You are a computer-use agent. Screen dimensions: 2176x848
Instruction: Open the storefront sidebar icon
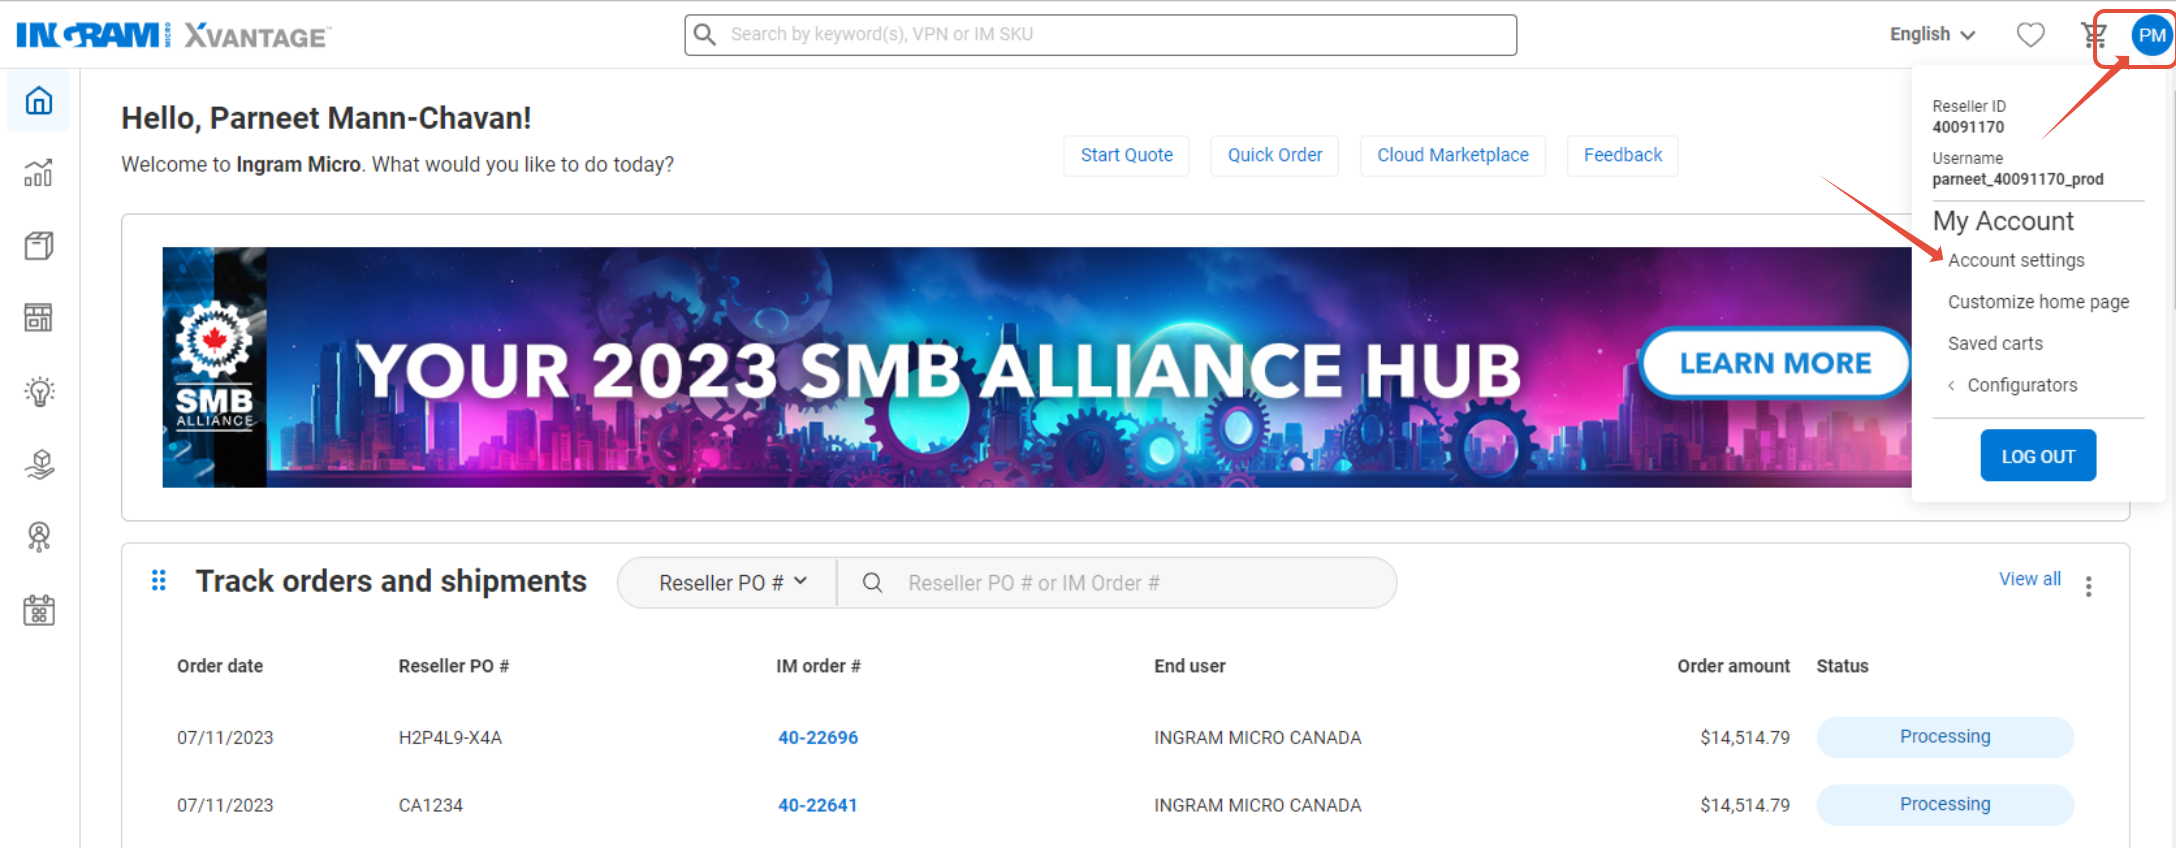point(39,318)
